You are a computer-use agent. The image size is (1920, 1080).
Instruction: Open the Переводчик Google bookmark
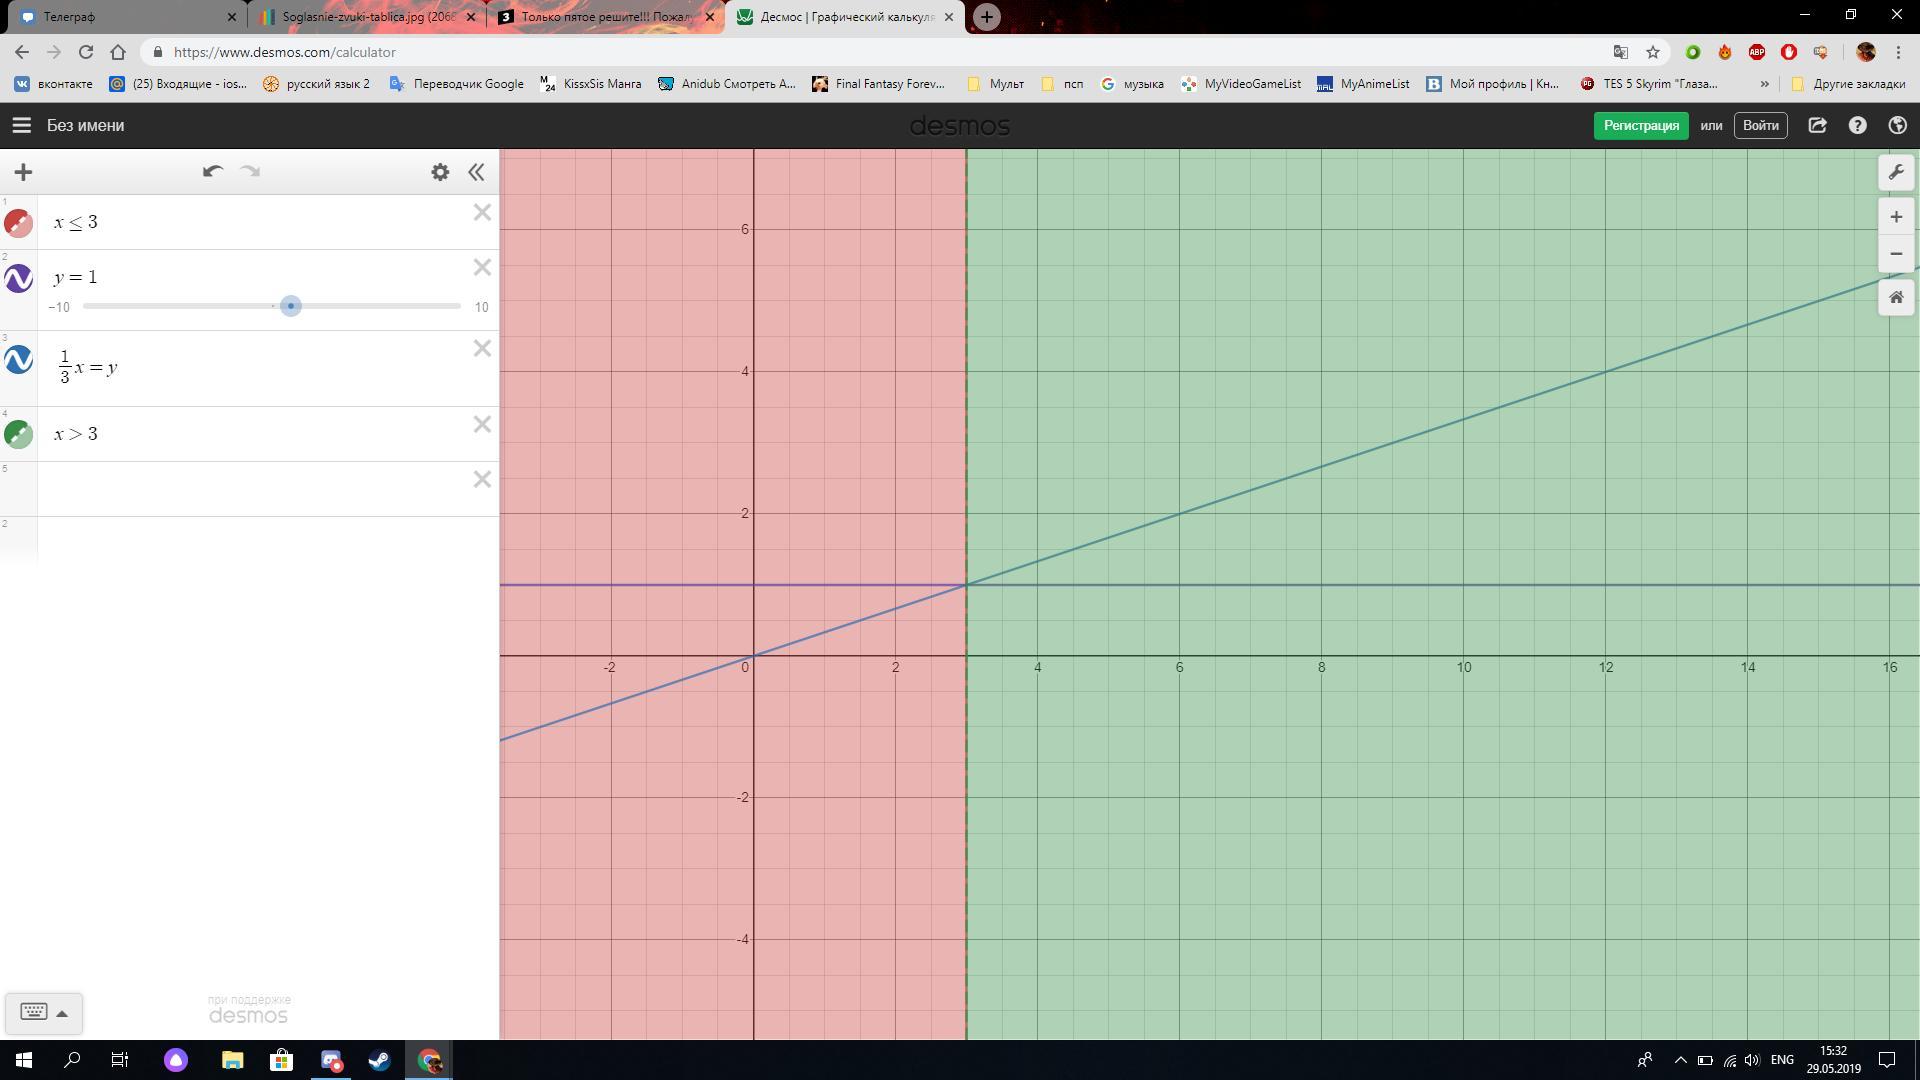tap(457, 84)
